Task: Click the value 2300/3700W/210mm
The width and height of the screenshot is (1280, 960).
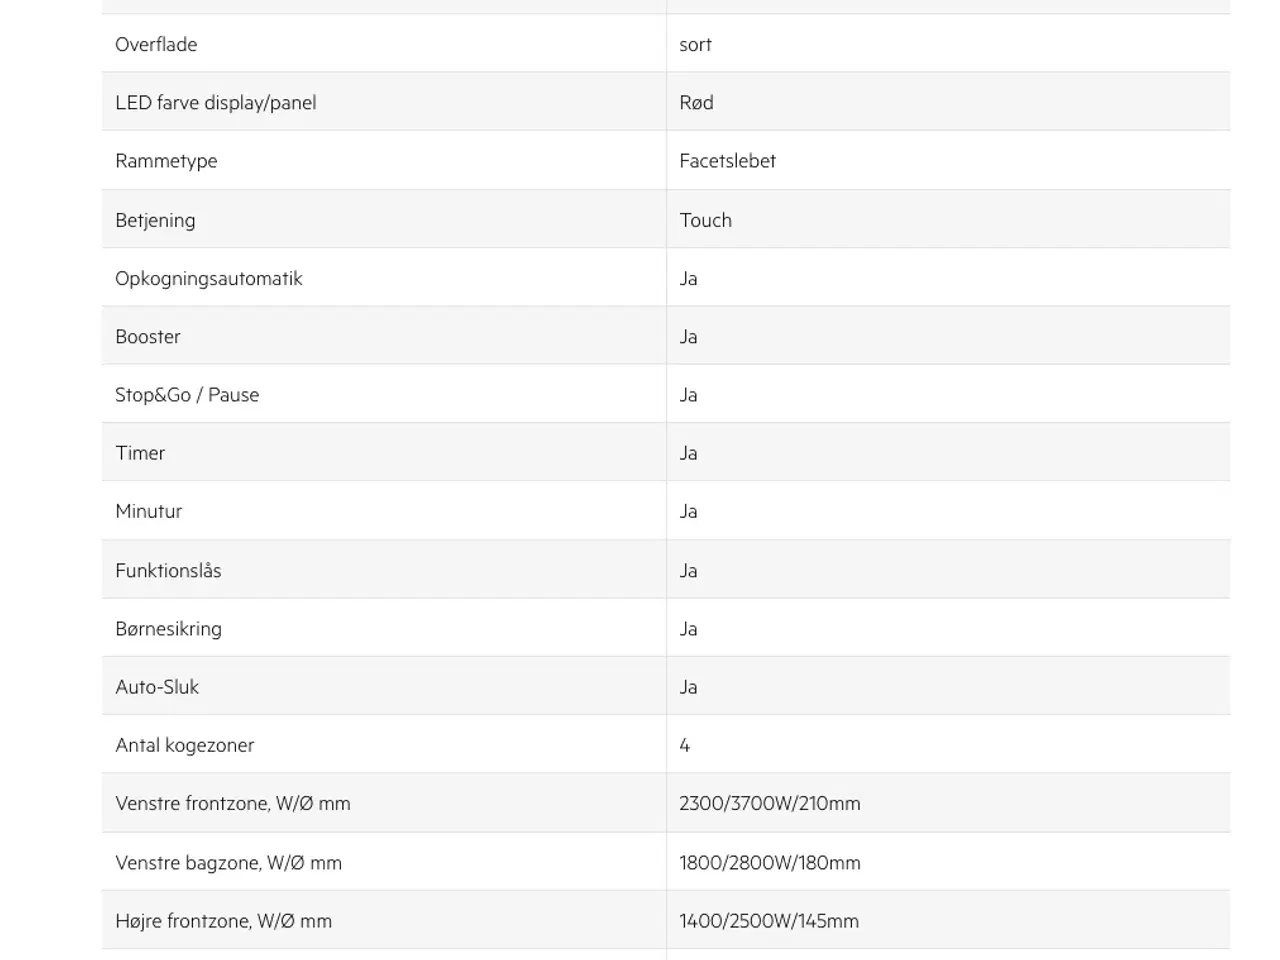Action: (769, 803)
